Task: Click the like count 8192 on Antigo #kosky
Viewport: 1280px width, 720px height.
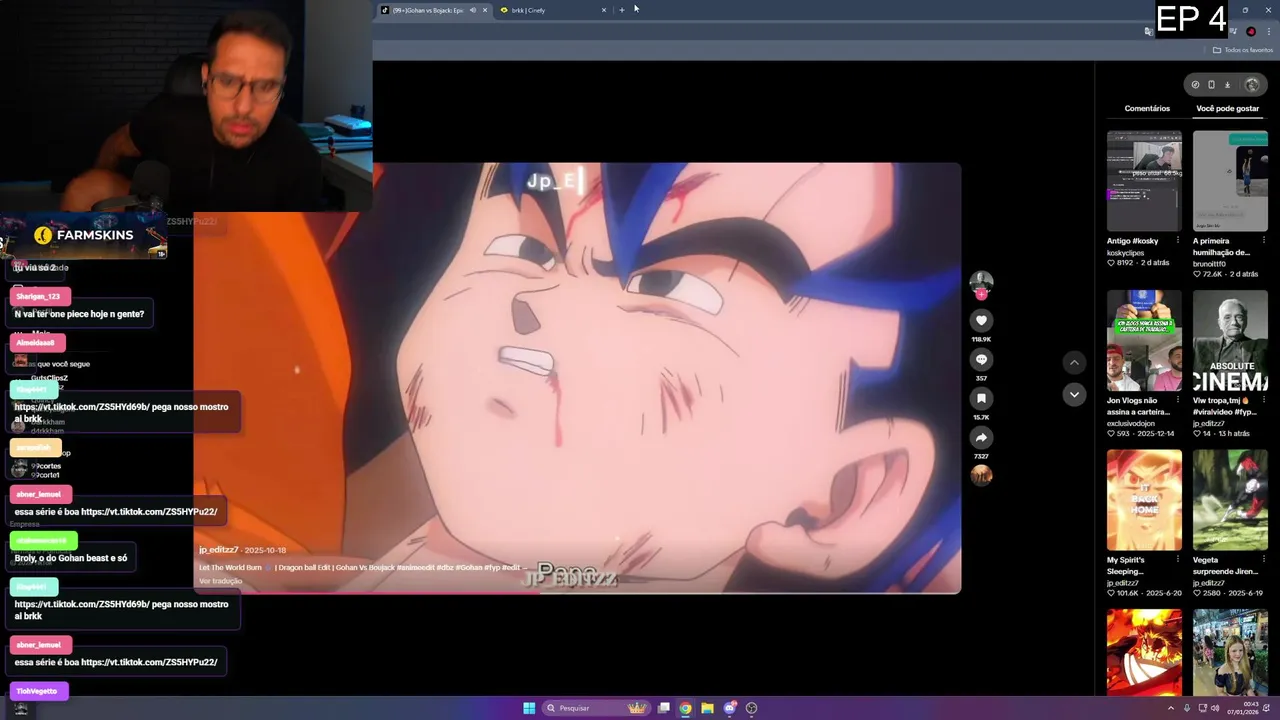Action: (x=1124, y=263)
